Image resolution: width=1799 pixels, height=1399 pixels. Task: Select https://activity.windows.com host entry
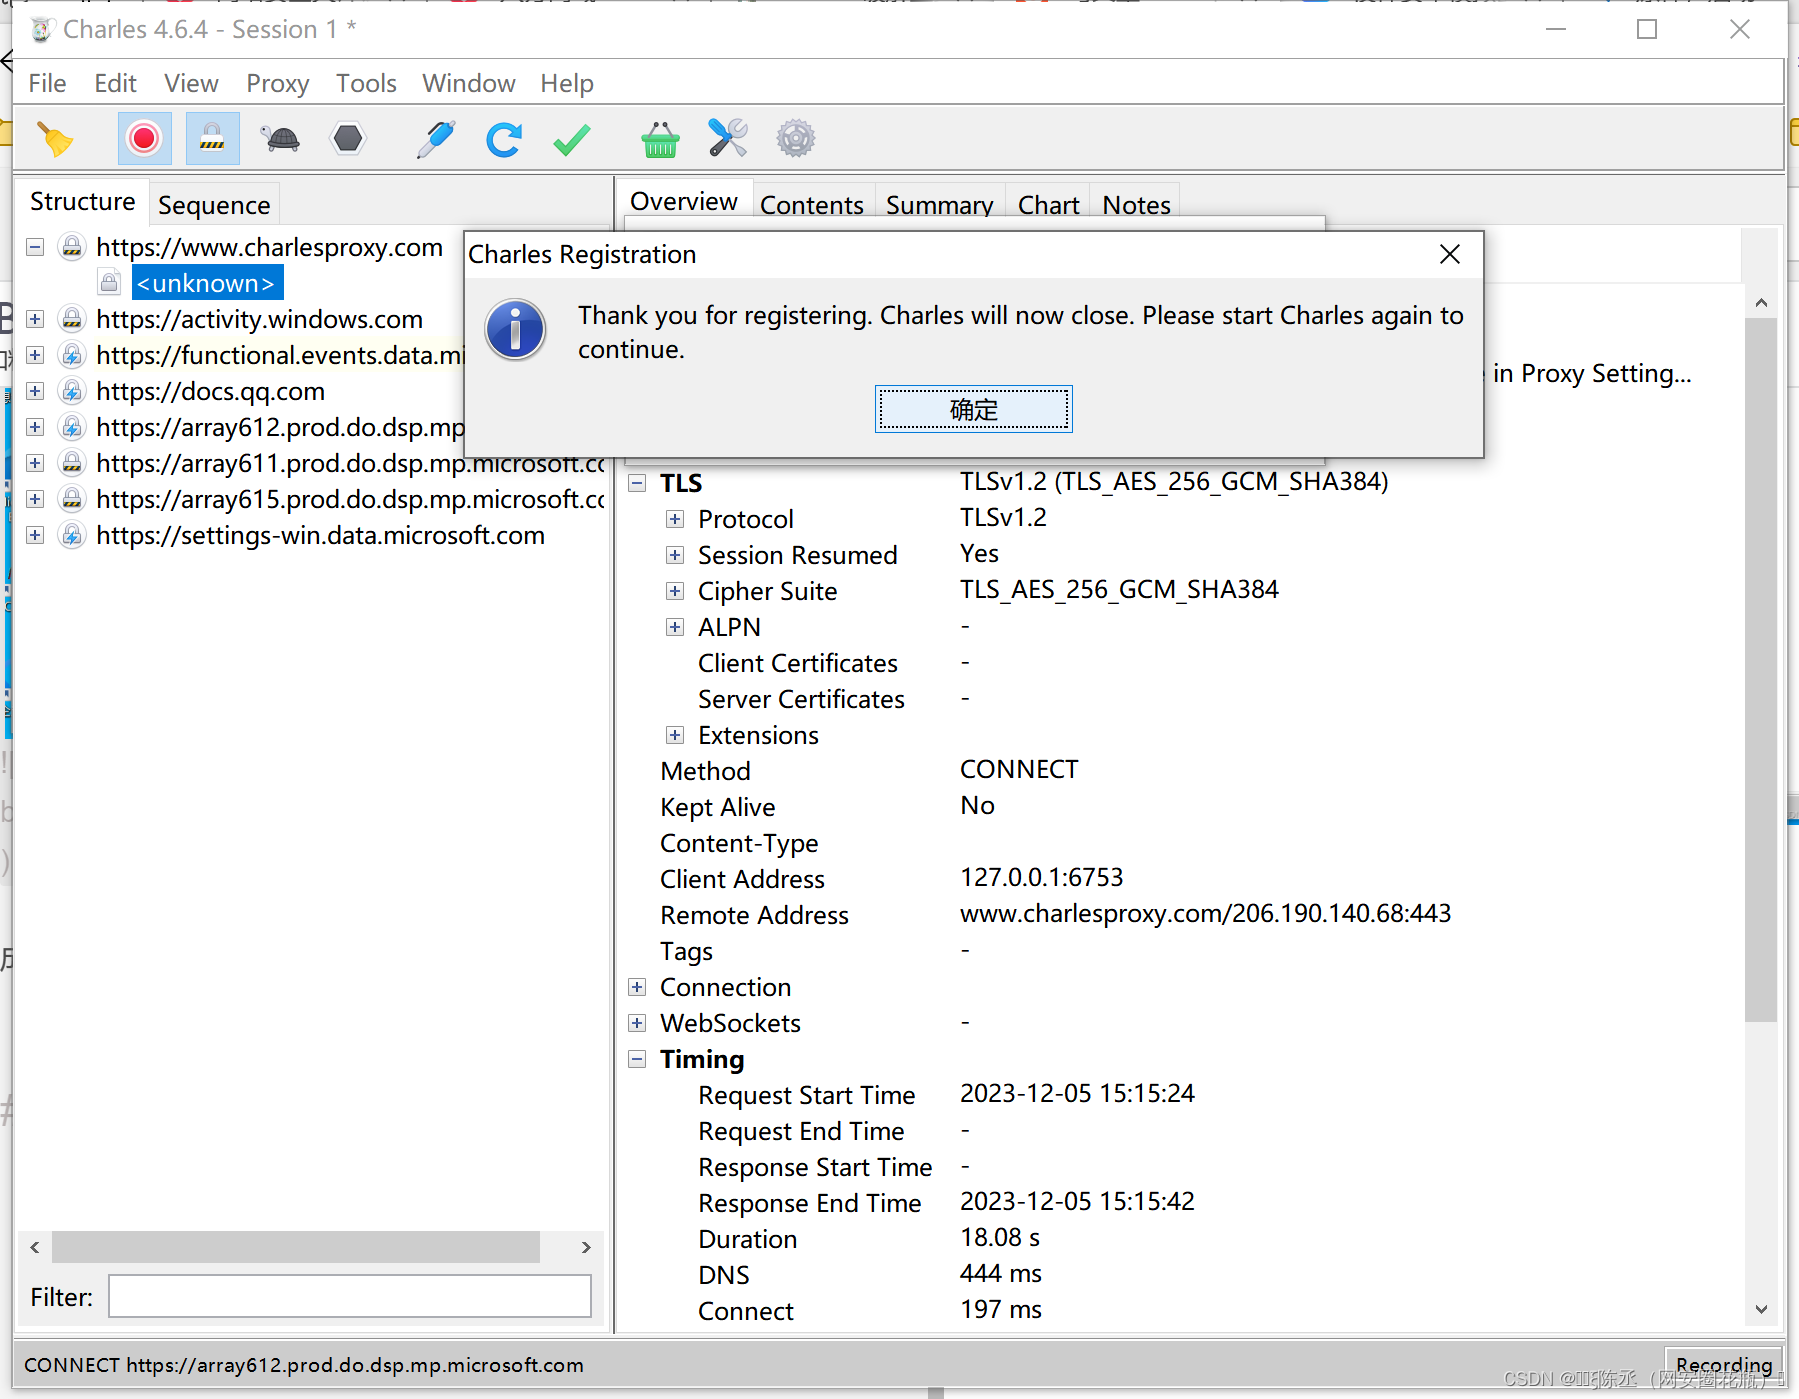click(x=259, y=319)
